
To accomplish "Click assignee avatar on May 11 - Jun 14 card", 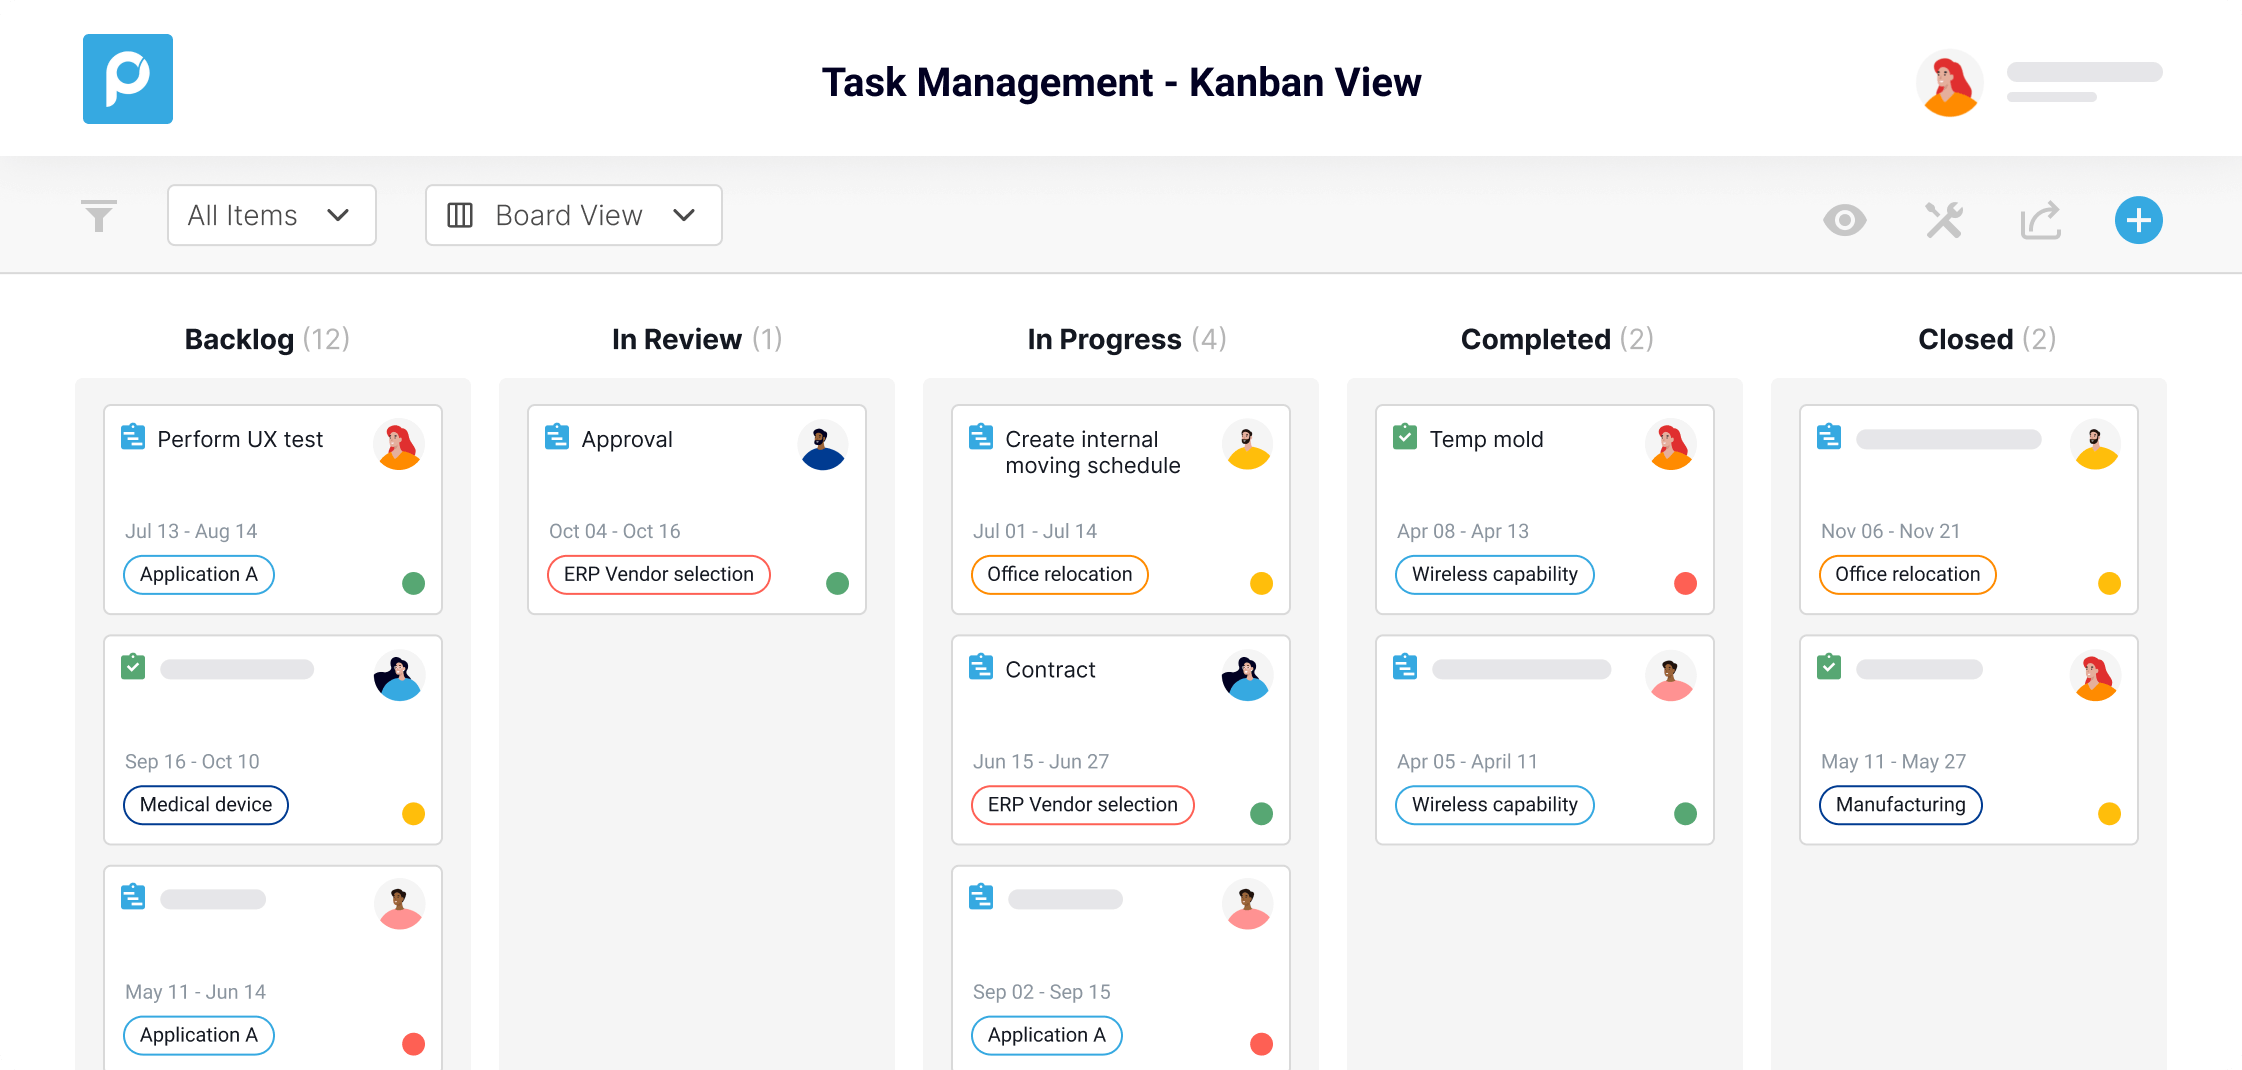I will point(399,905).
